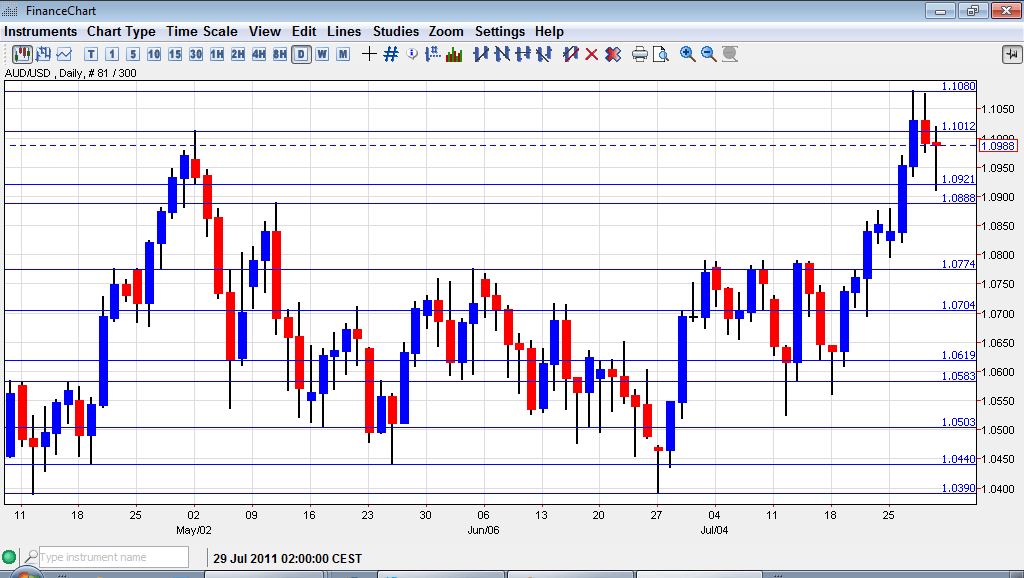Image resolution: width=1024 pixels, height=578 pixels.
Task: Click the 1.0988 current price label
Action: [x=998, y=146]
